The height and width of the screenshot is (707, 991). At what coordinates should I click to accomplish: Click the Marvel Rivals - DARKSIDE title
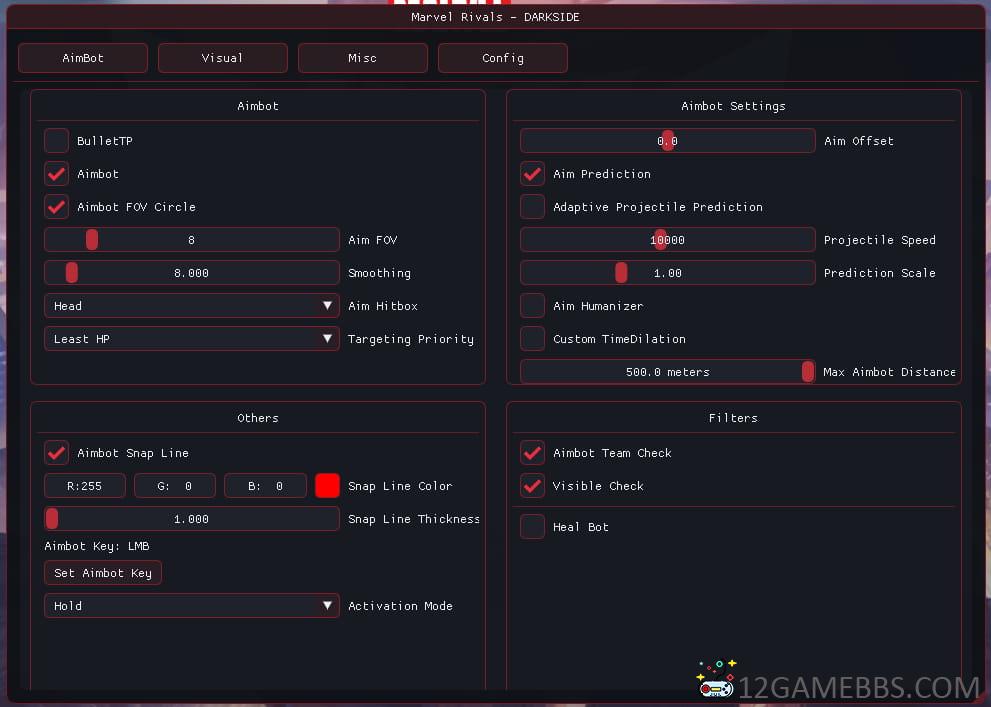(495, 17)
